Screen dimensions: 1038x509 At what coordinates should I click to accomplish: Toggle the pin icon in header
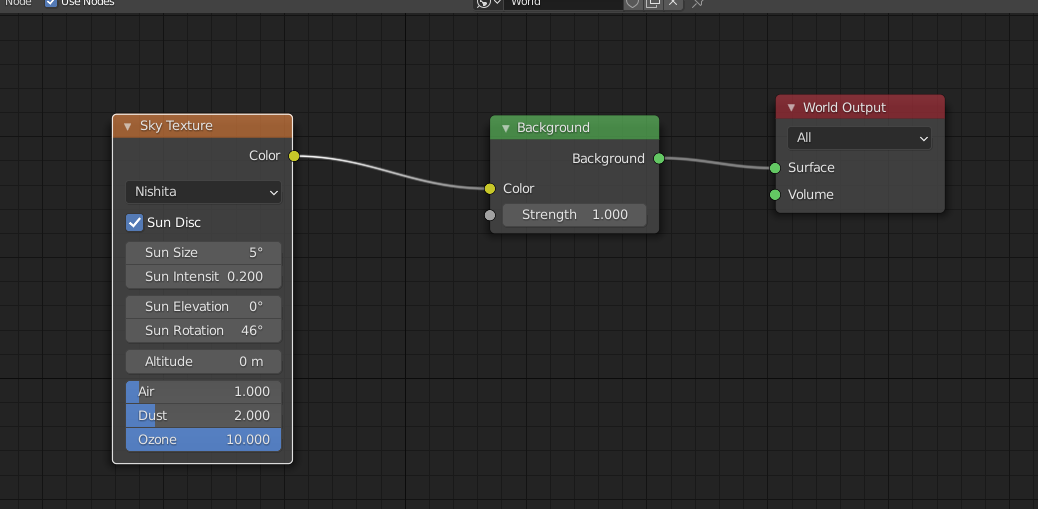(x=698, y=3)
